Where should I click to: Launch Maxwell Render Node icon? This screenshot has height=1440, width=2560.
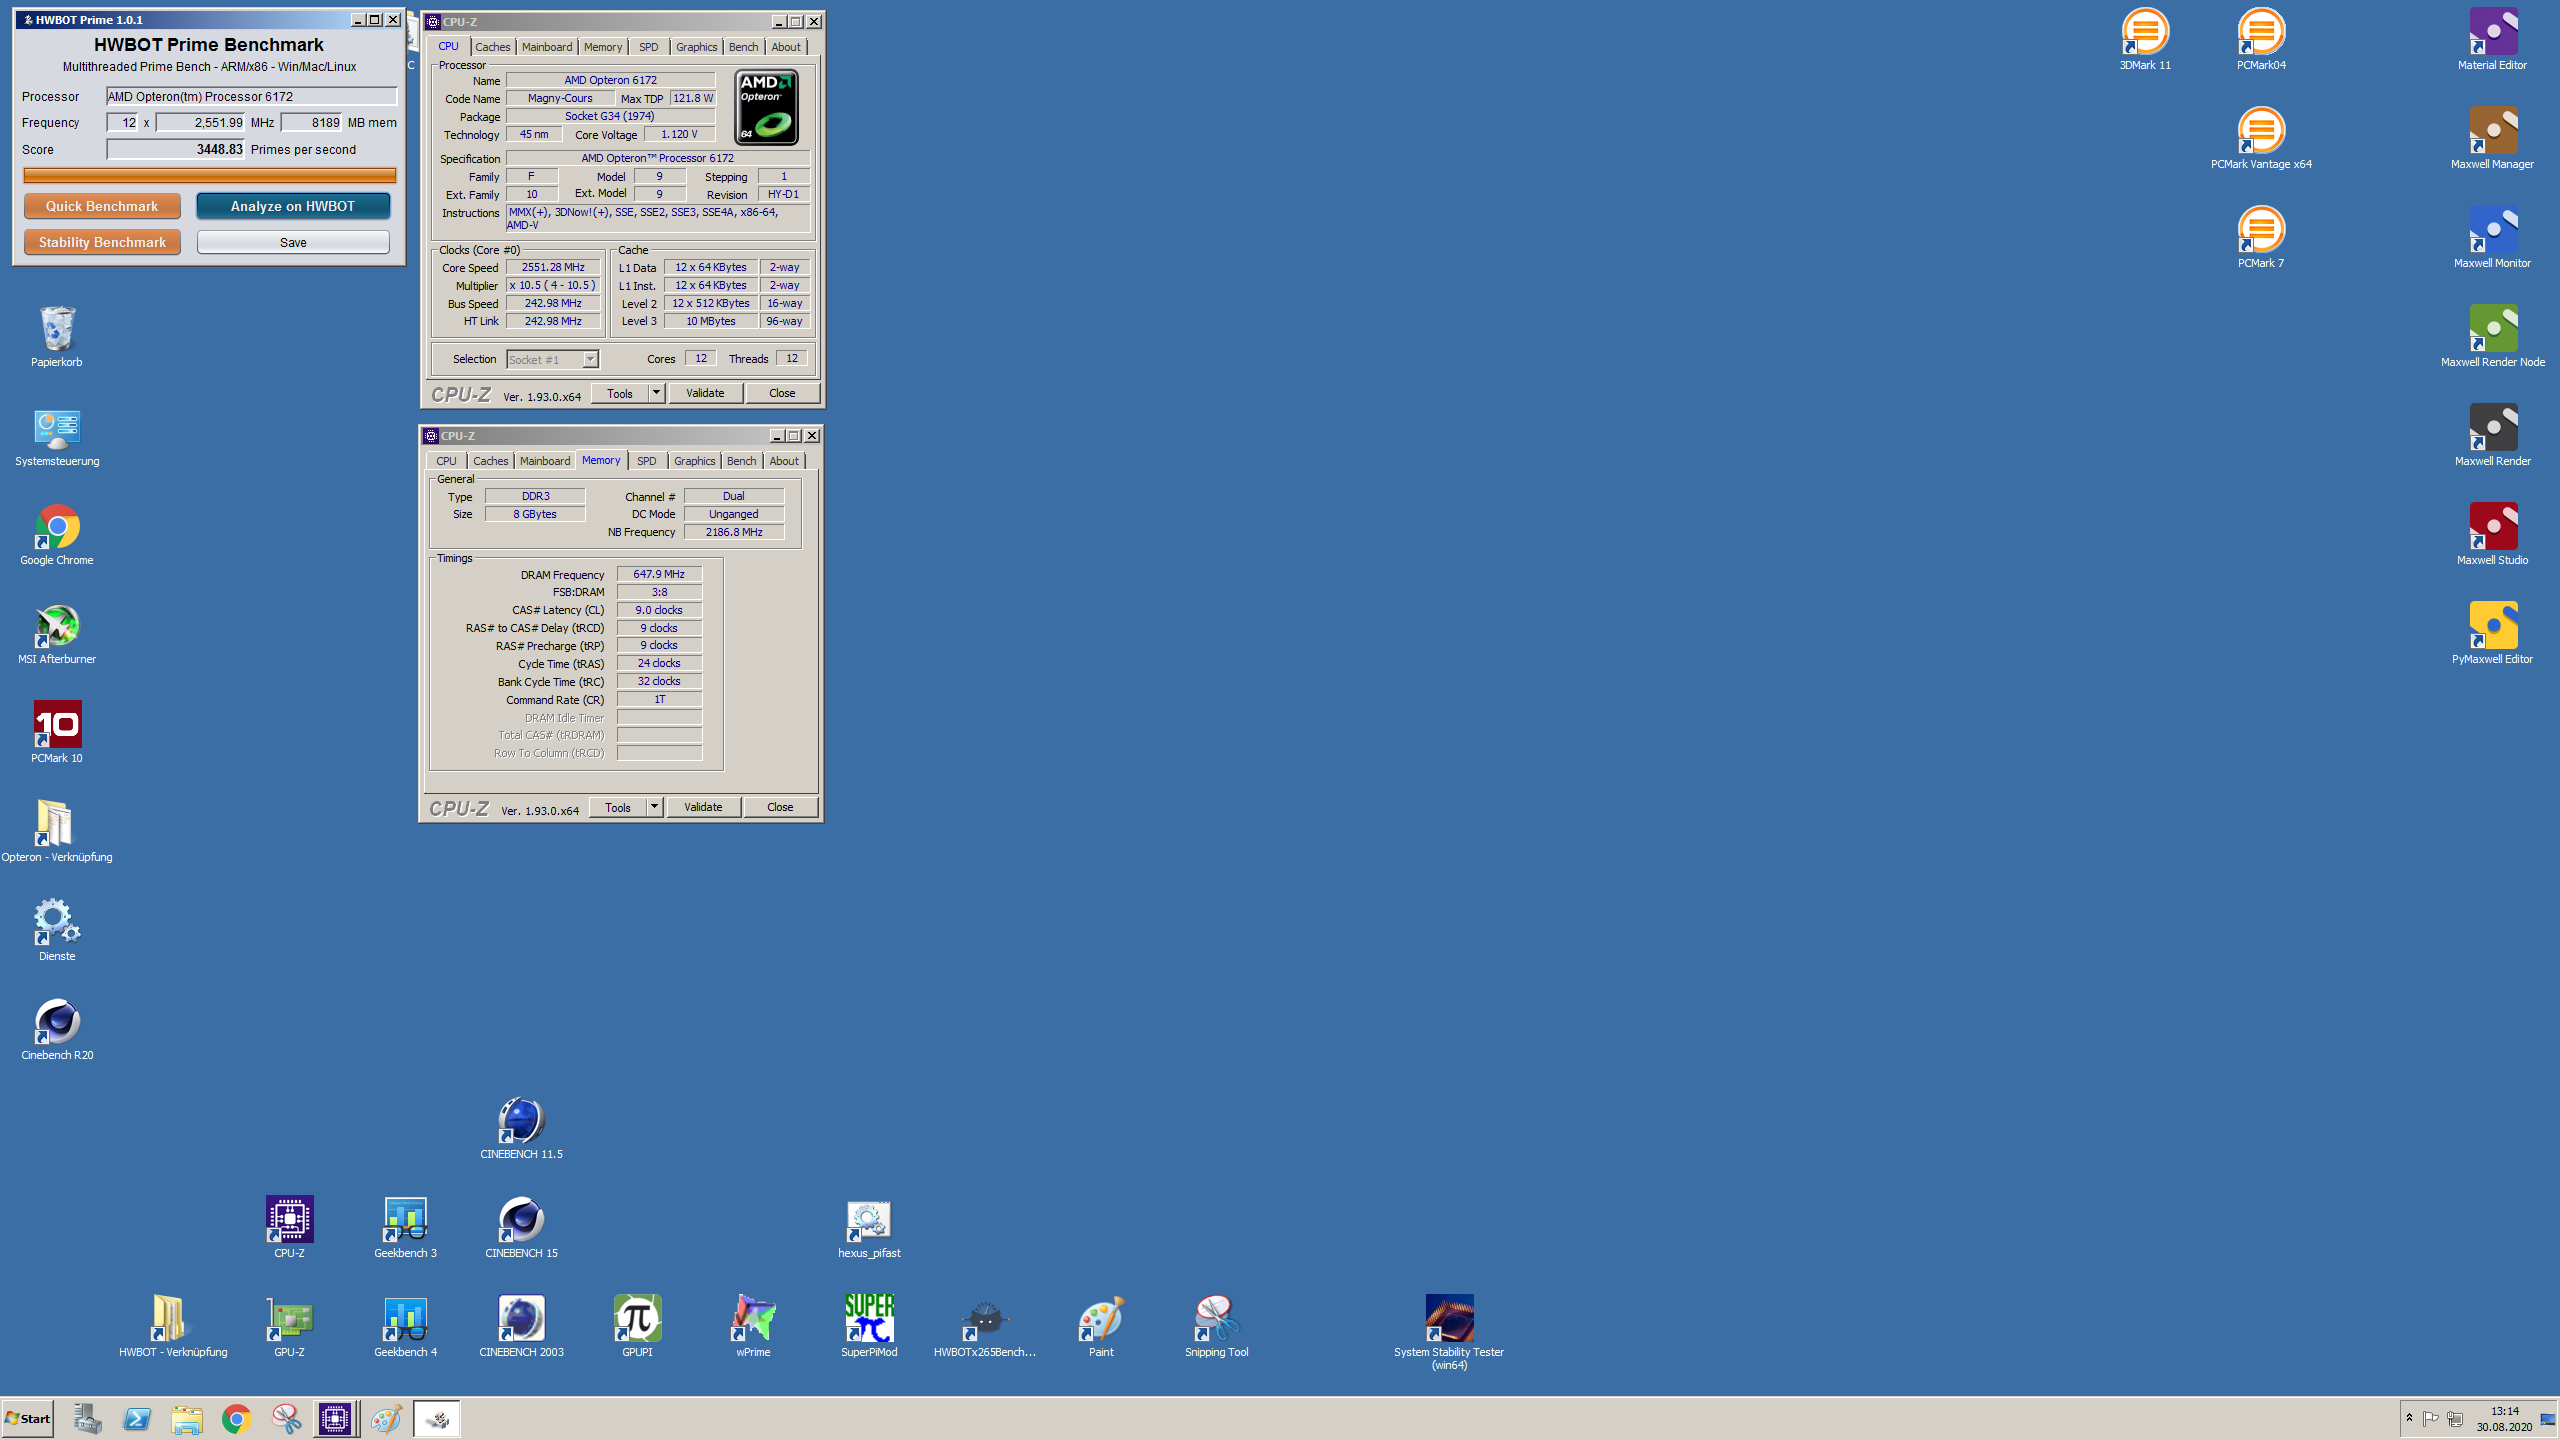point(2492,336)
